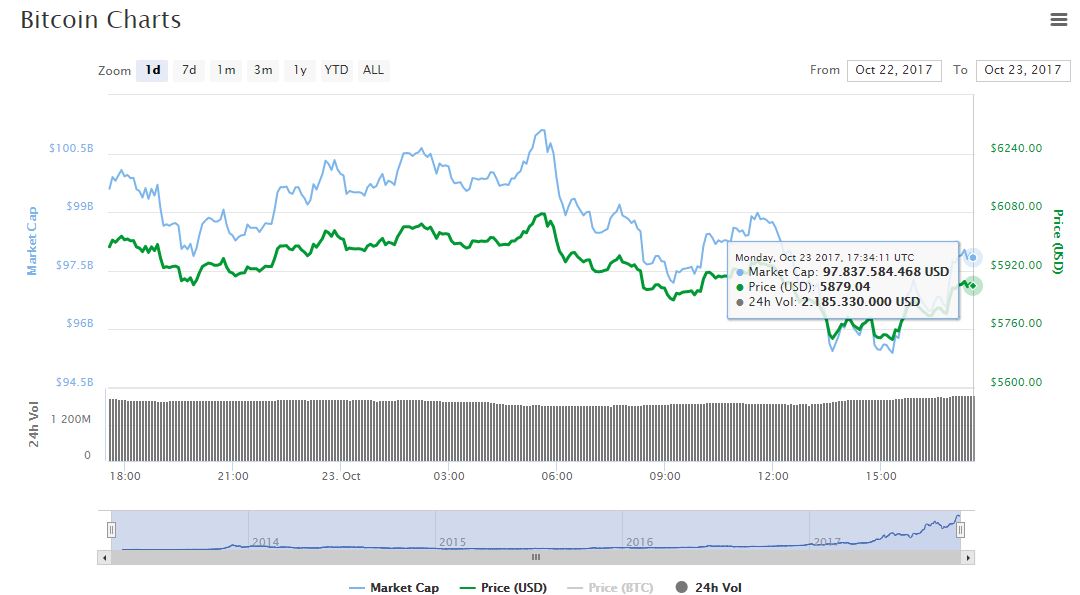Click the $6240.00 price axis label
The width and height of the screenshot is (1080, 595).
tap(1016, 148)
